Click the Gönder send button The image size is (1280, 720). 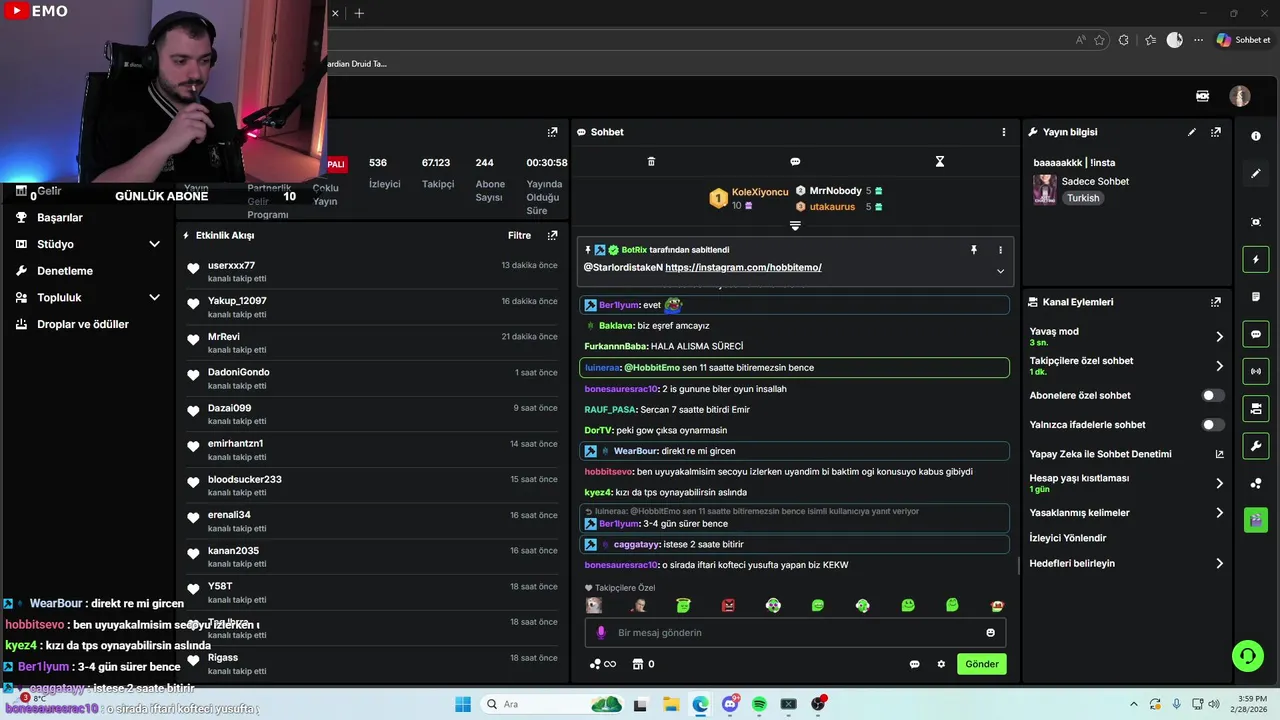982,664
